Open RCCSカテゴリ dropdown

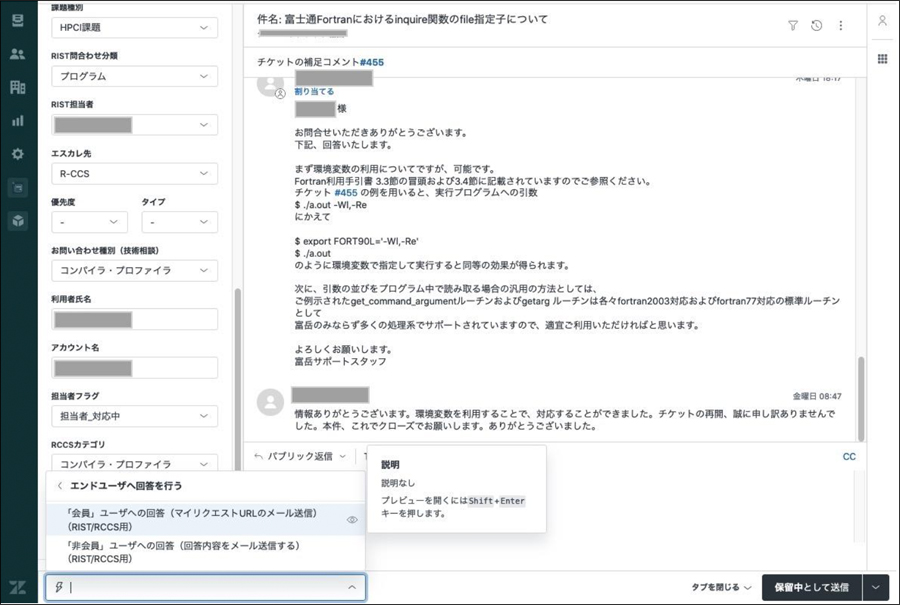click(134, 463)
